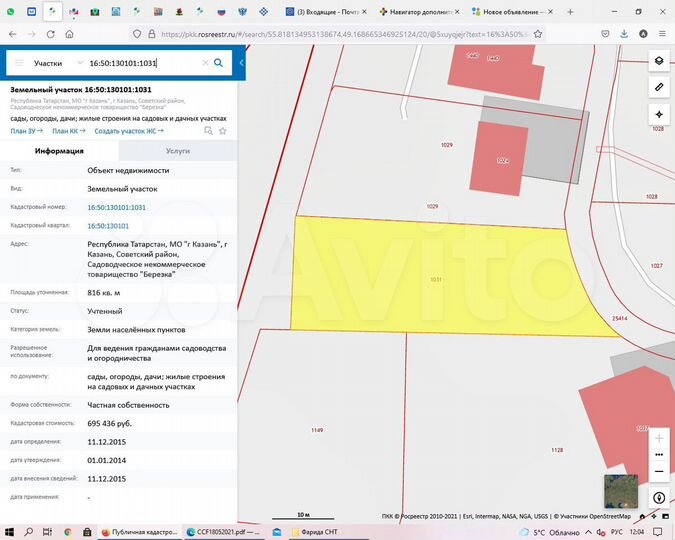Image resolution: width=675 pixels, height=540 pixels.
Task: Switch to the Информация tab
Action: [59, 151]
